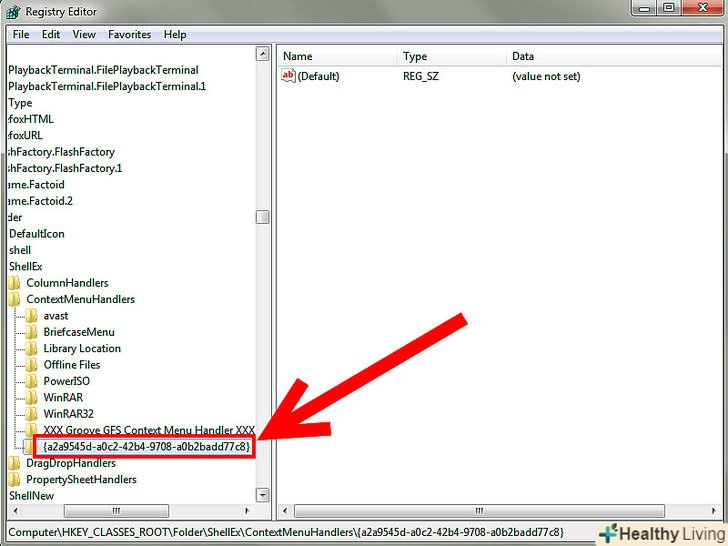Click the ab string icon of (Default) value
728x546 pixels.
click(x=288, y=76)
